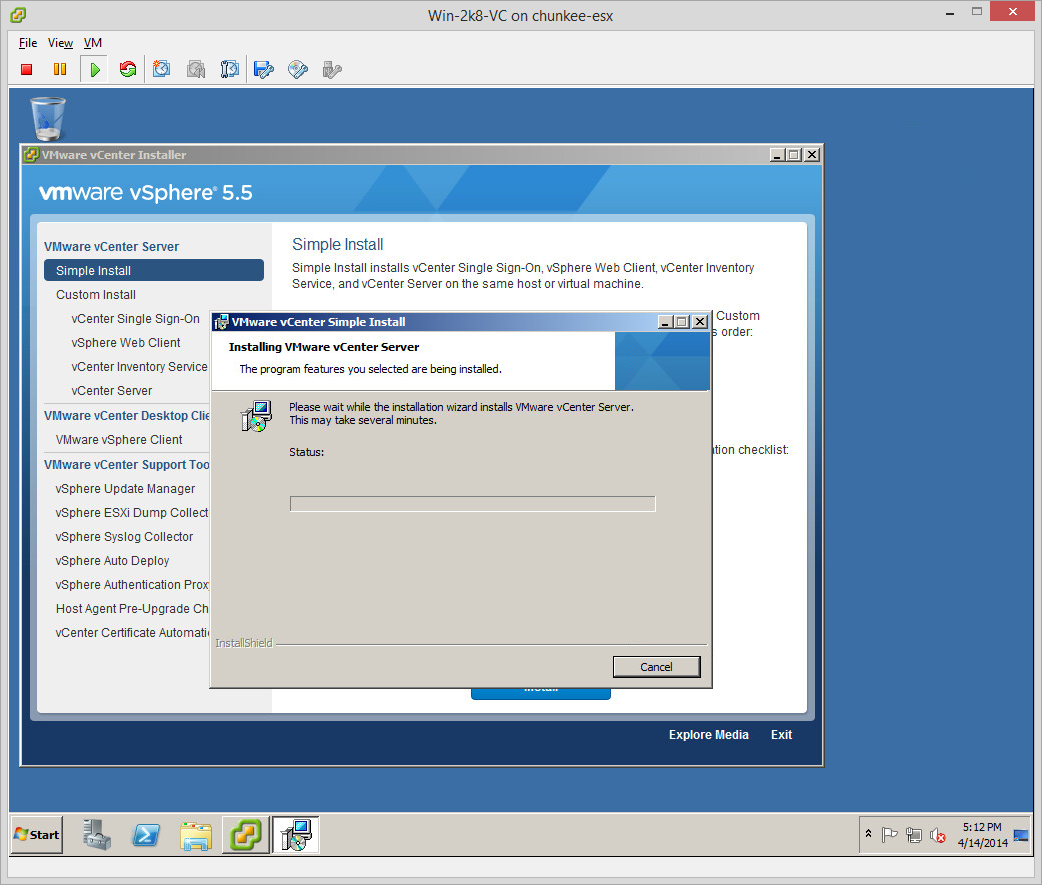This screenshot has height=885, width=1042.
Task: Open the File menu
Action: (x=28, y=43)
